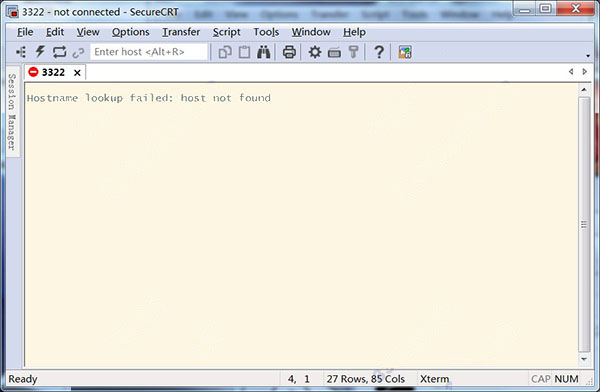
Task: Open Find with the binoculars icon
Action: [x=264, y=52]
